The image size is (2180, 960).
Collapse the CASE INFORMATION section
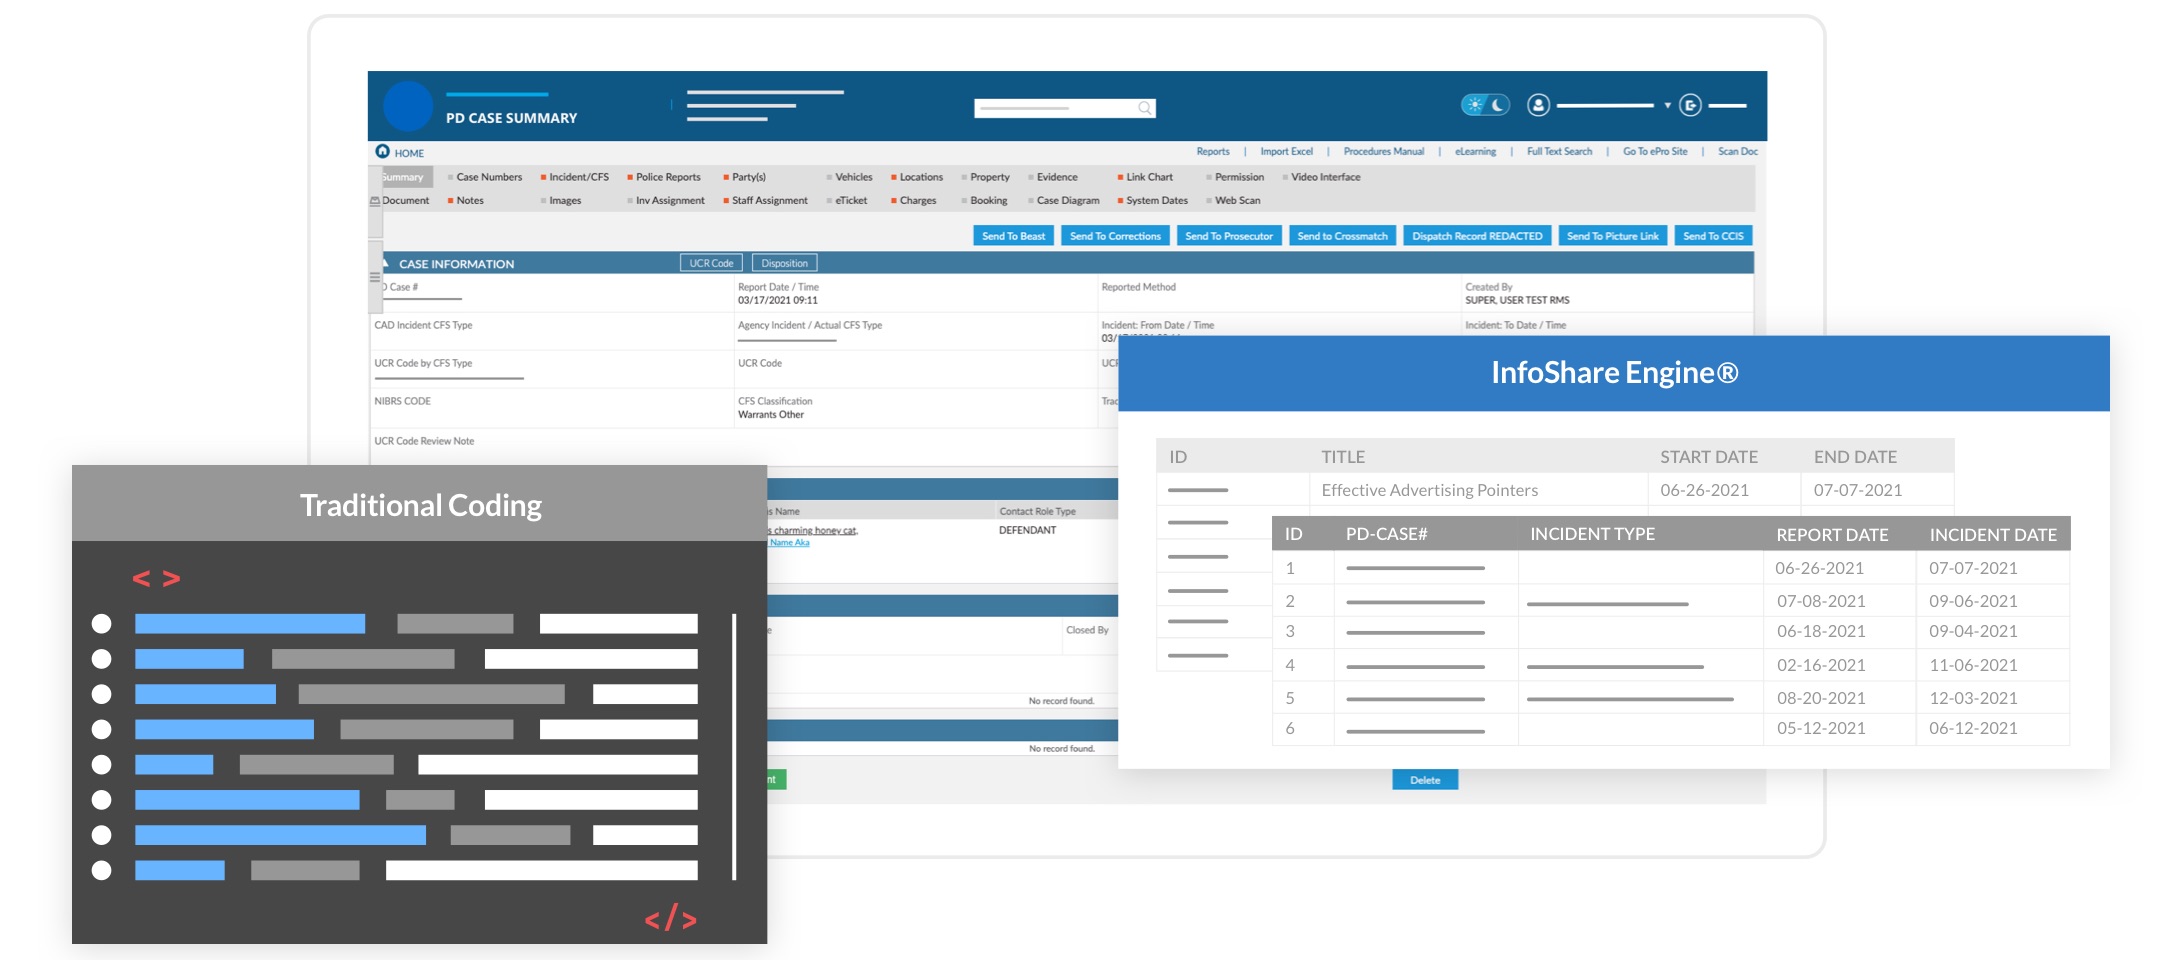tap(385, 263)
